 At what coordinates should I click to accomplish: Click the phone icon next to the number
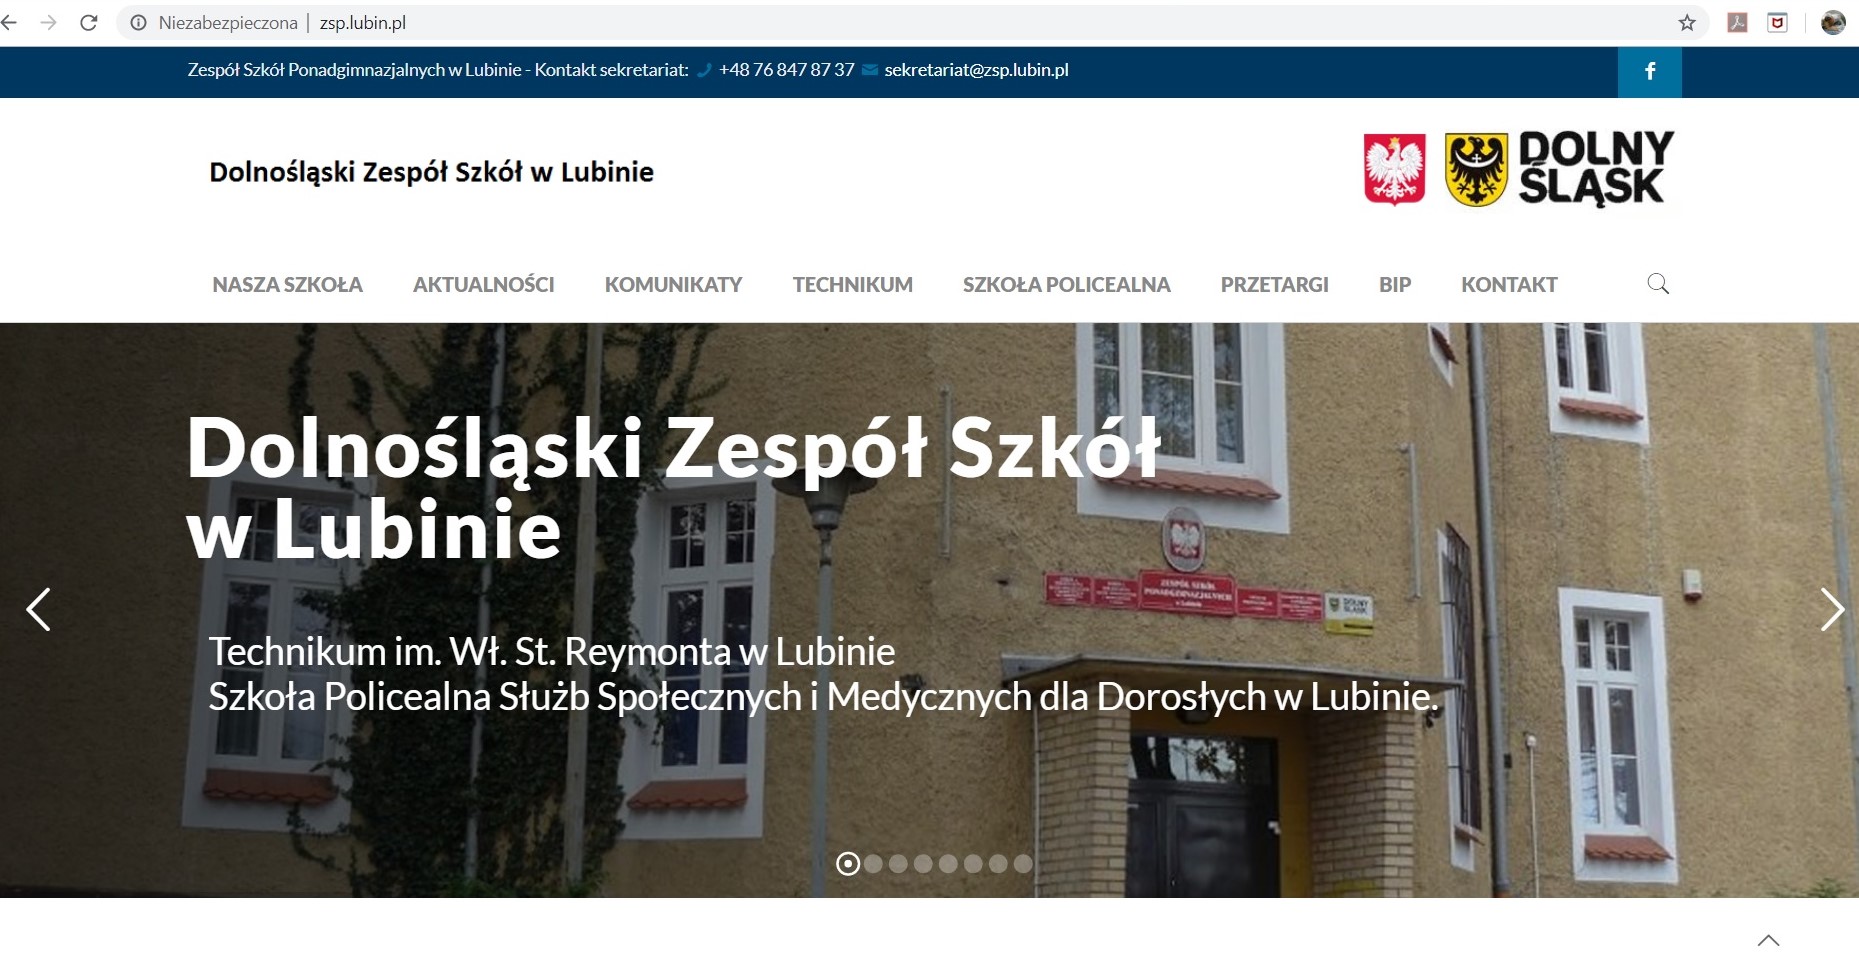pos(705,71)
